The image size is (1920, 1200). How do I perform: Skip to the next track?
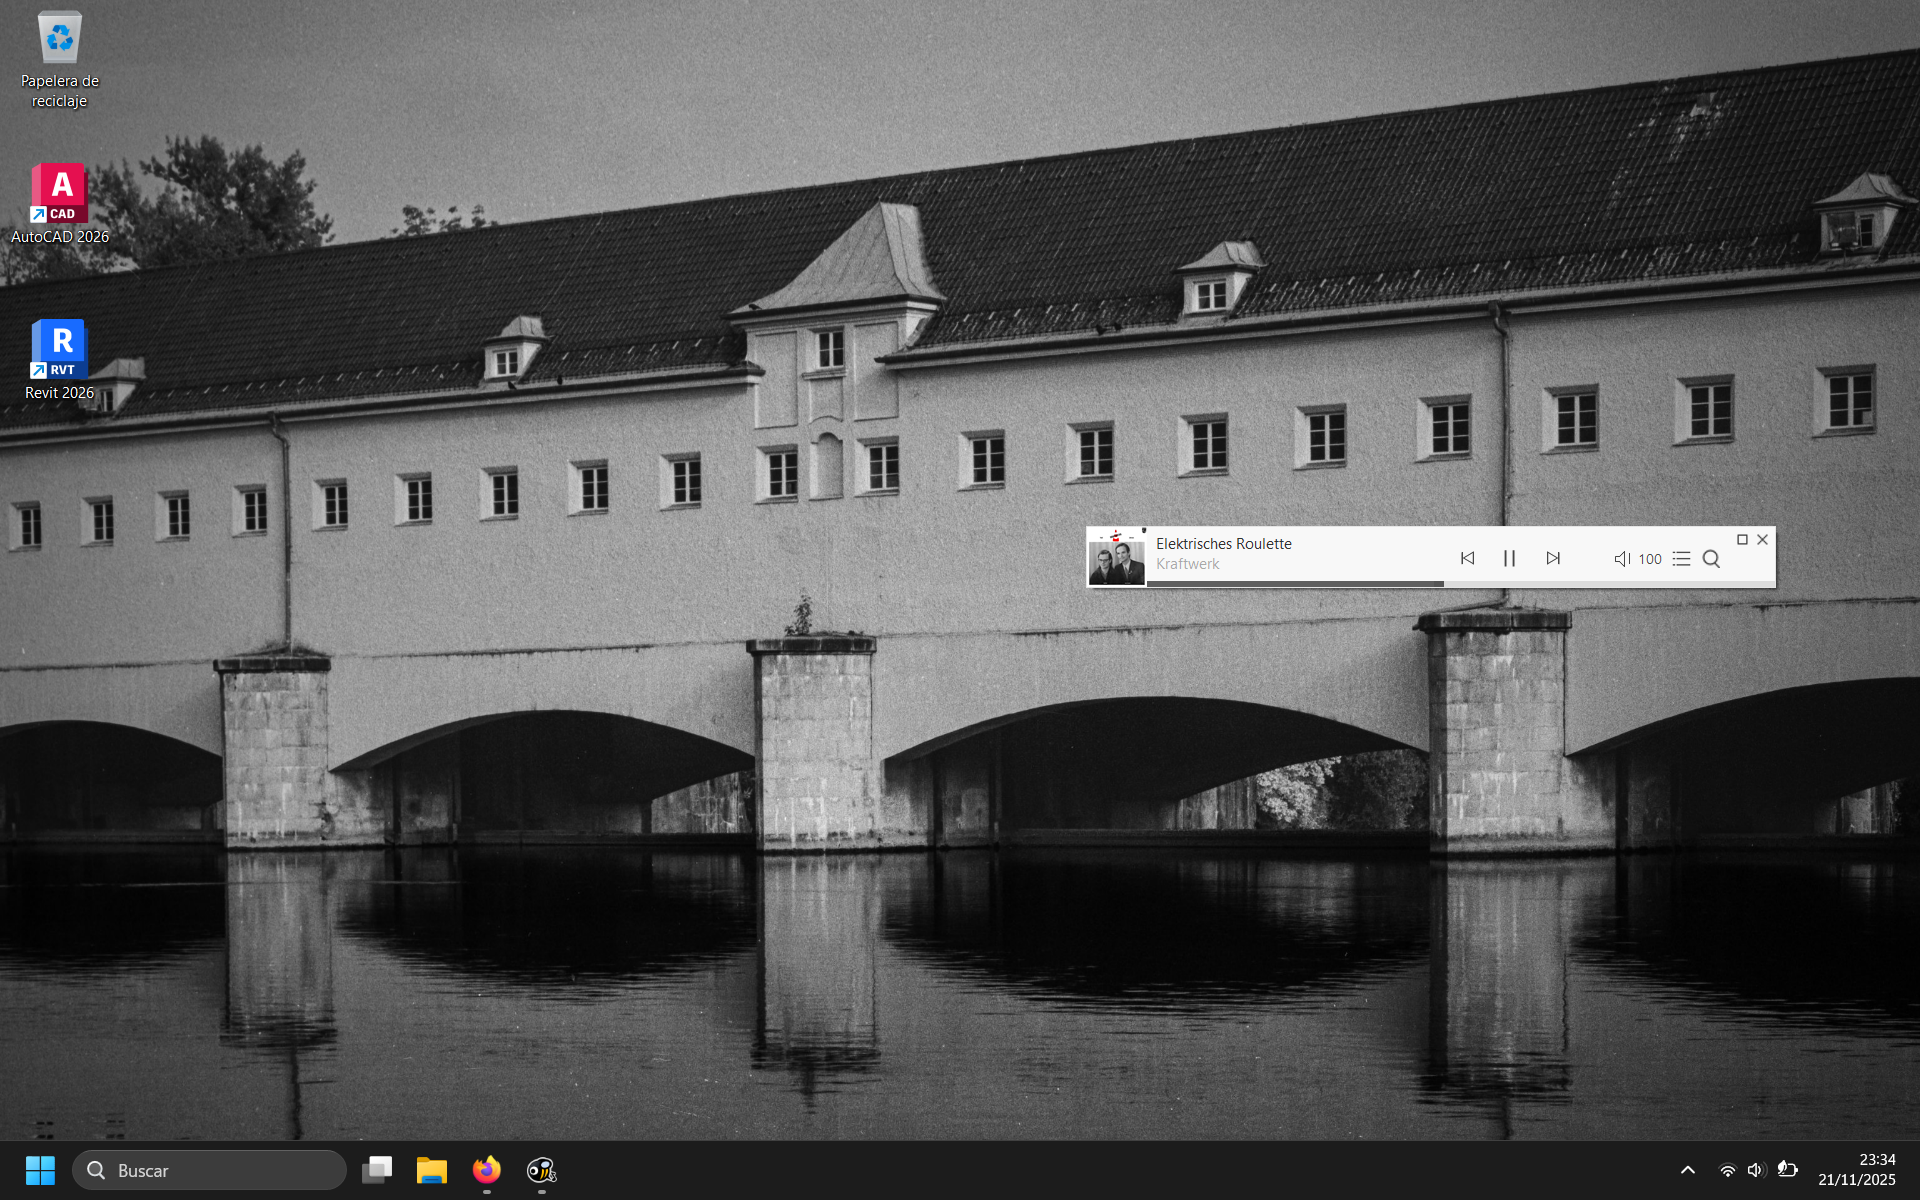tap(1552, 558)
